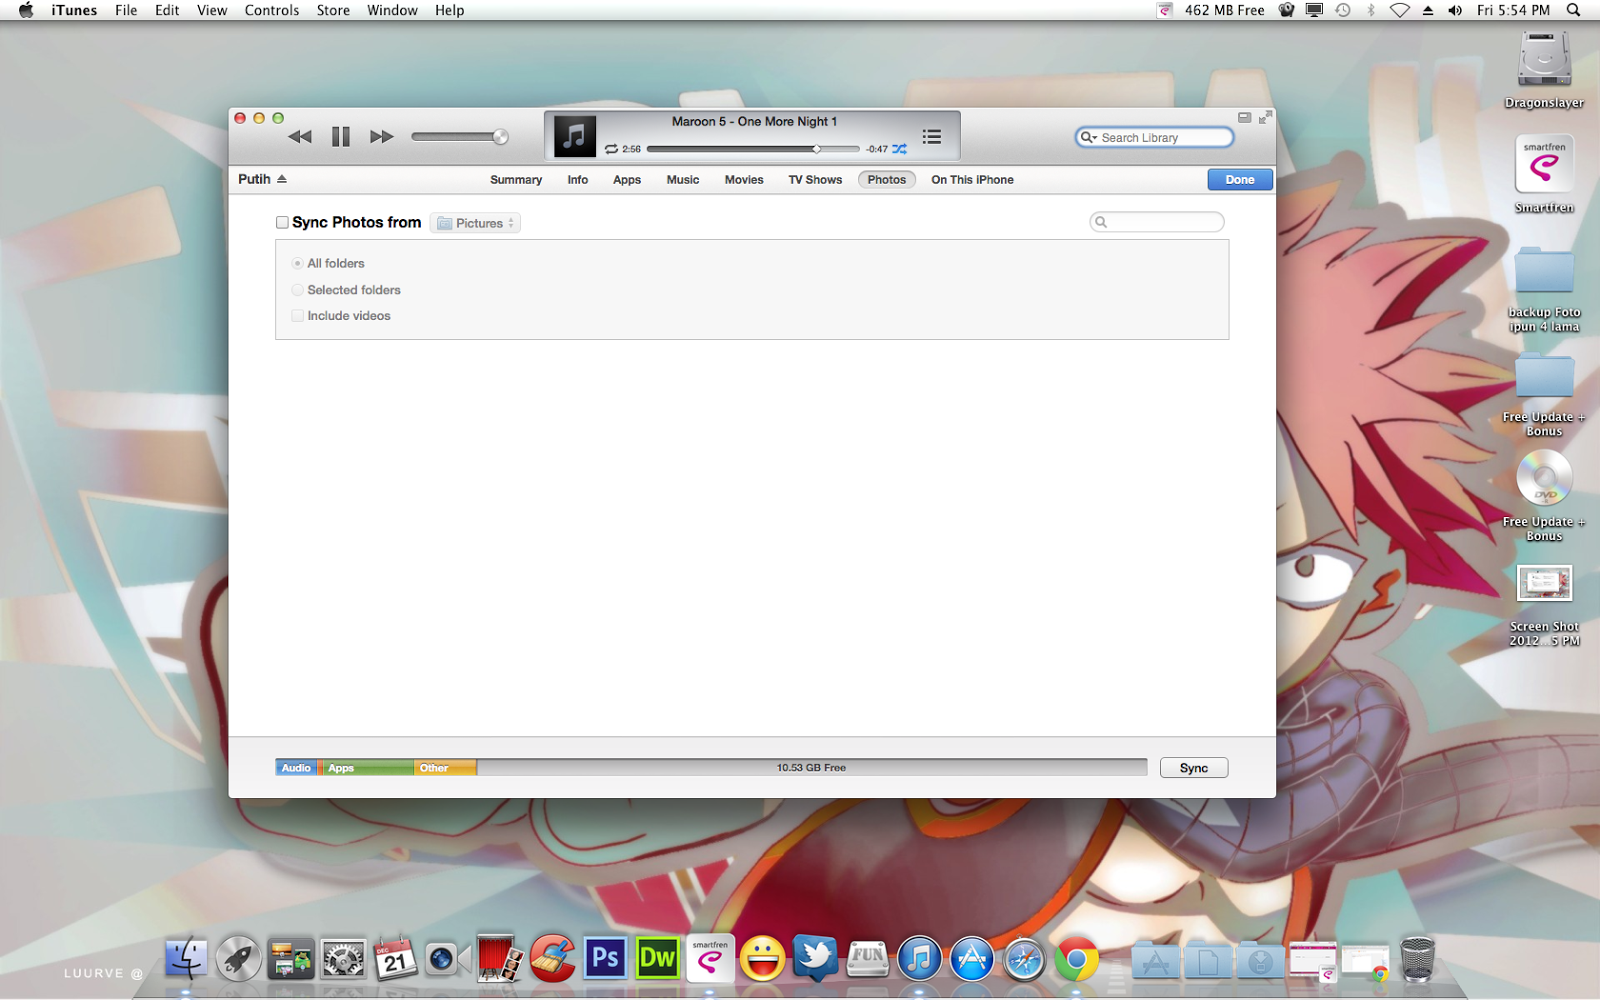The height and width of the screenshot is (1000, 1600).
Task: Launch Dreamweaver from the Dock
Action: point(657,958)
